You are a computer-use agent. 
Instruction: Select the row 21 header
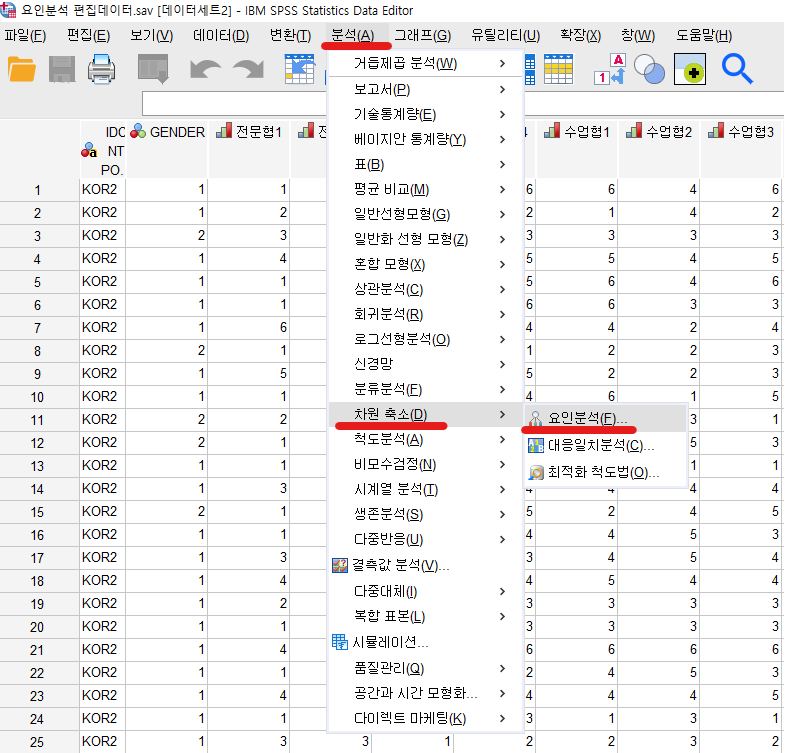38,649
